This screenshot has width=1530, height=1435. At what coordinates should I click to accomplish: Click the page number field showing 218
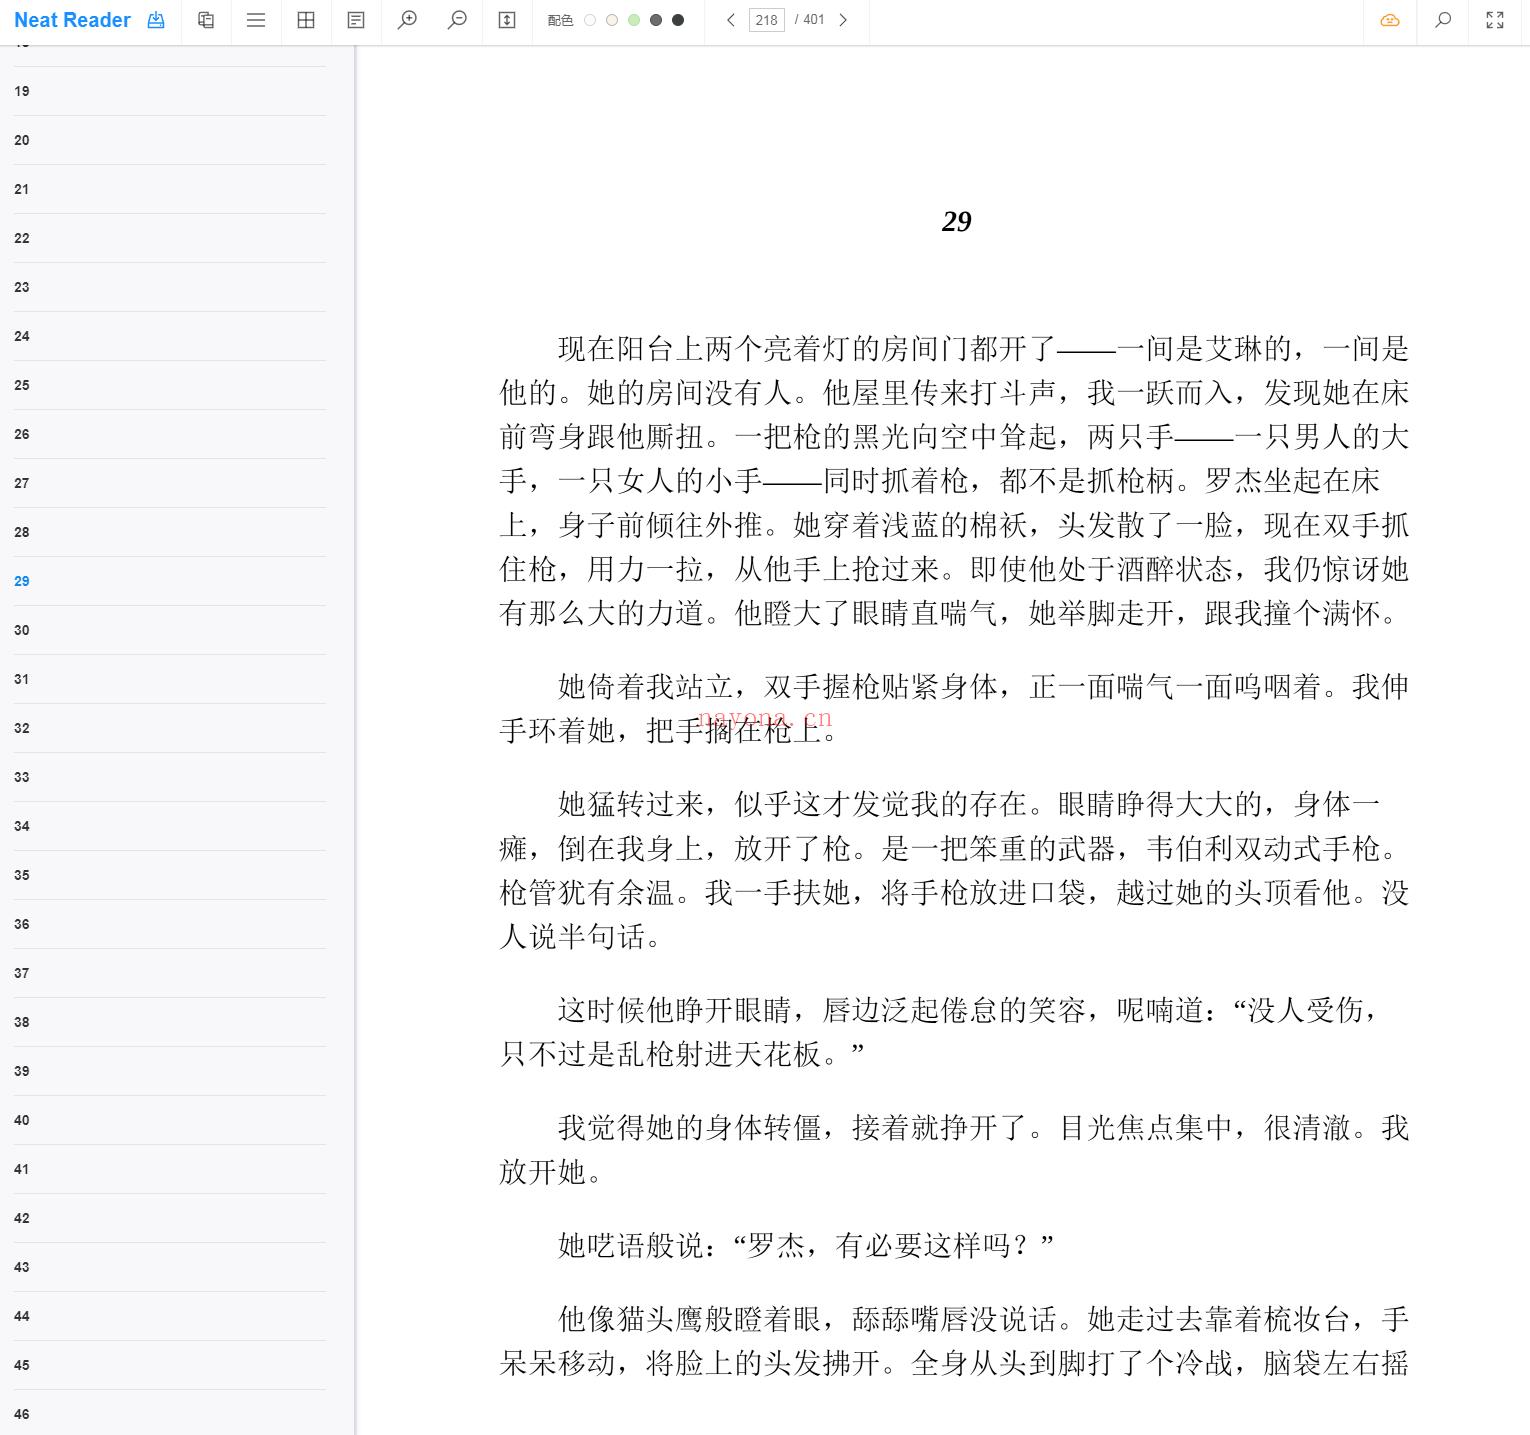click(767, 20)
